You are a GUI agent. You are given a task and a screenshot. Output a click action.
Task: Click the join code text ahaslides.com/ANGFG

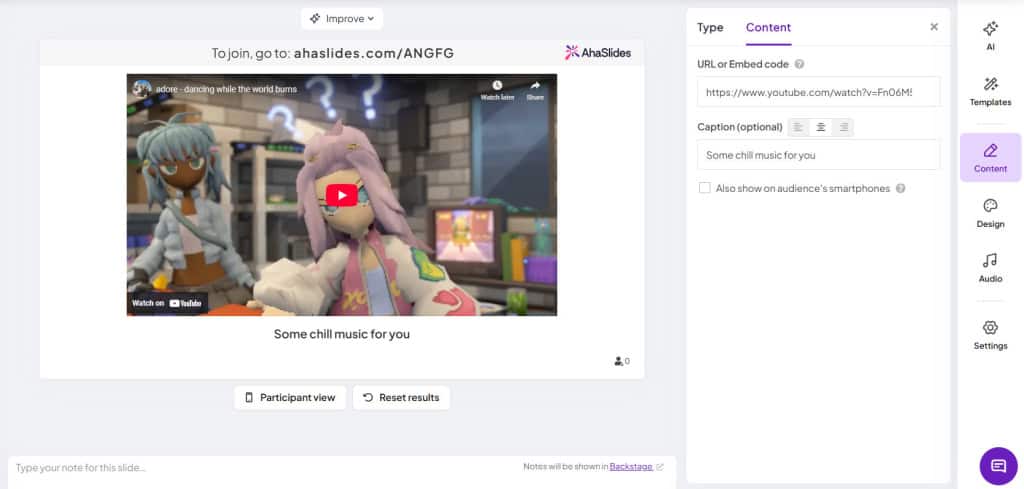tap(374, 54)
